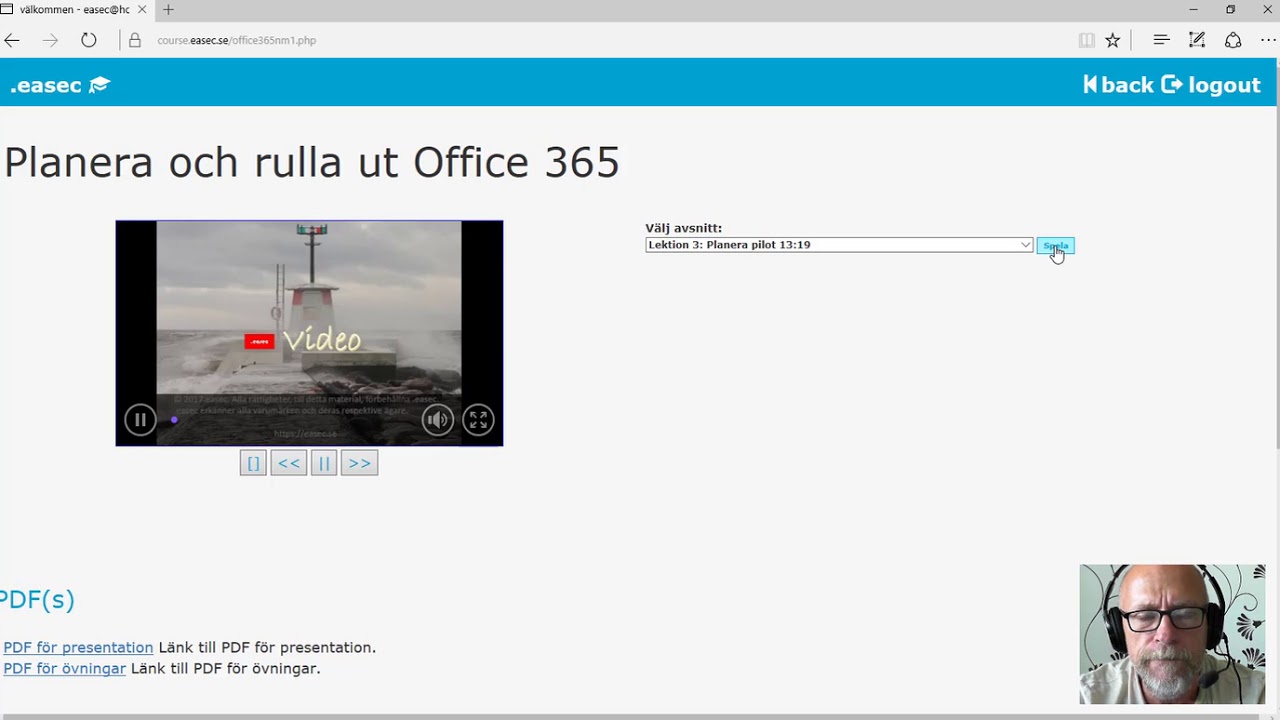The image size is (1280, 720).
Task: Open a new browser tab
Action: (x=167, y=10)
